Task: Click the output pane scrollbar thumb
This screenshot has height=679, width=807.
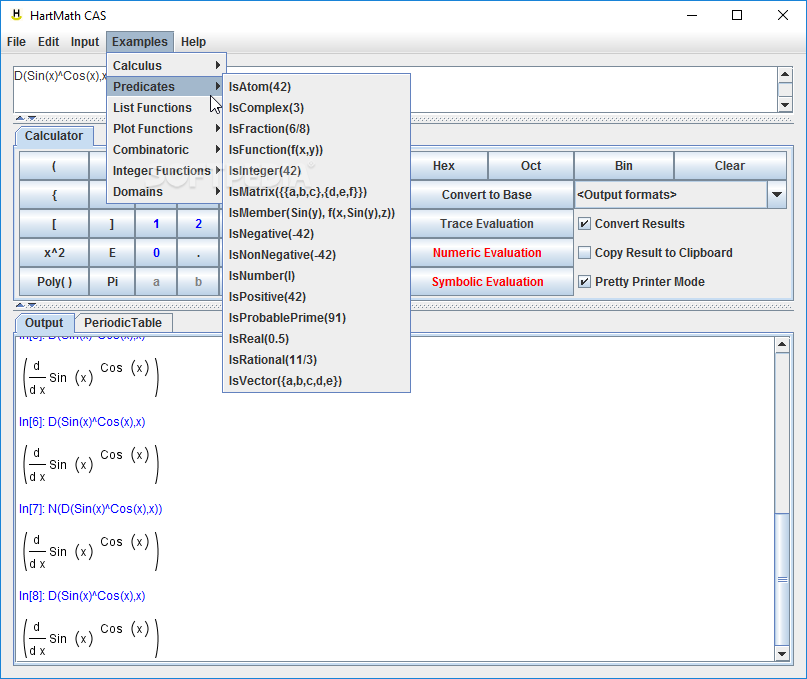Action: 782,579
